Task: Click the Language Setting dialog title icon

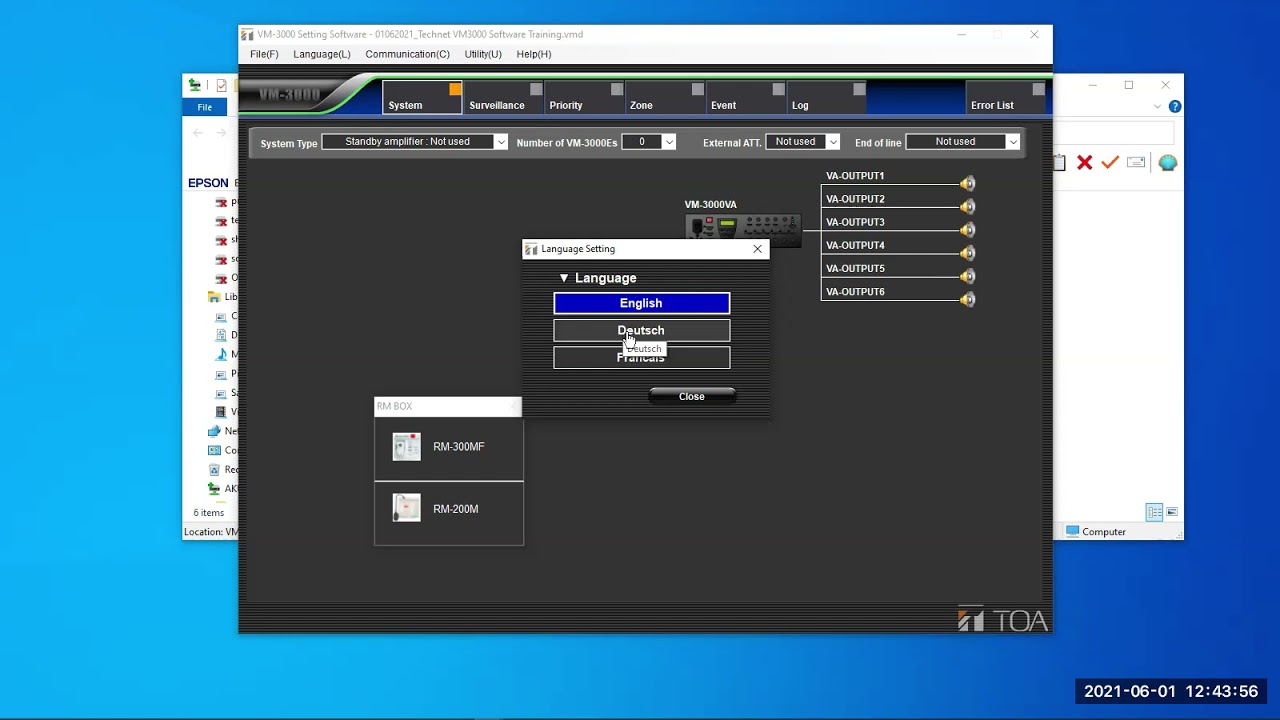Action: tap(531, 249)
